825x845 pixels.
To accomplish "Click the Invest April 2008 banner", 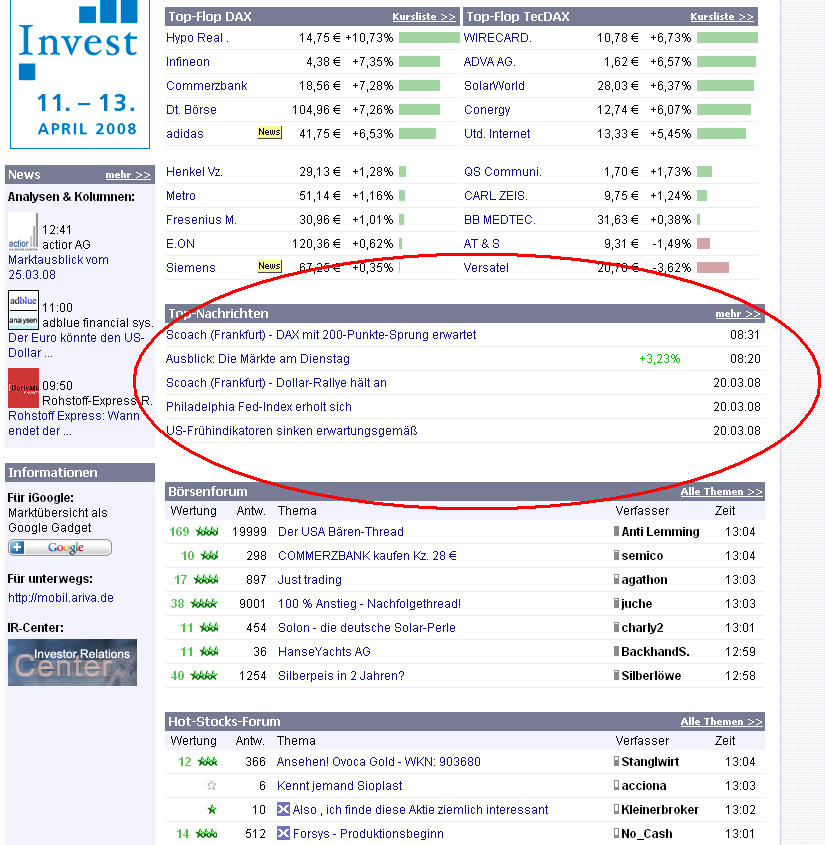I will (x=80, y=74).
